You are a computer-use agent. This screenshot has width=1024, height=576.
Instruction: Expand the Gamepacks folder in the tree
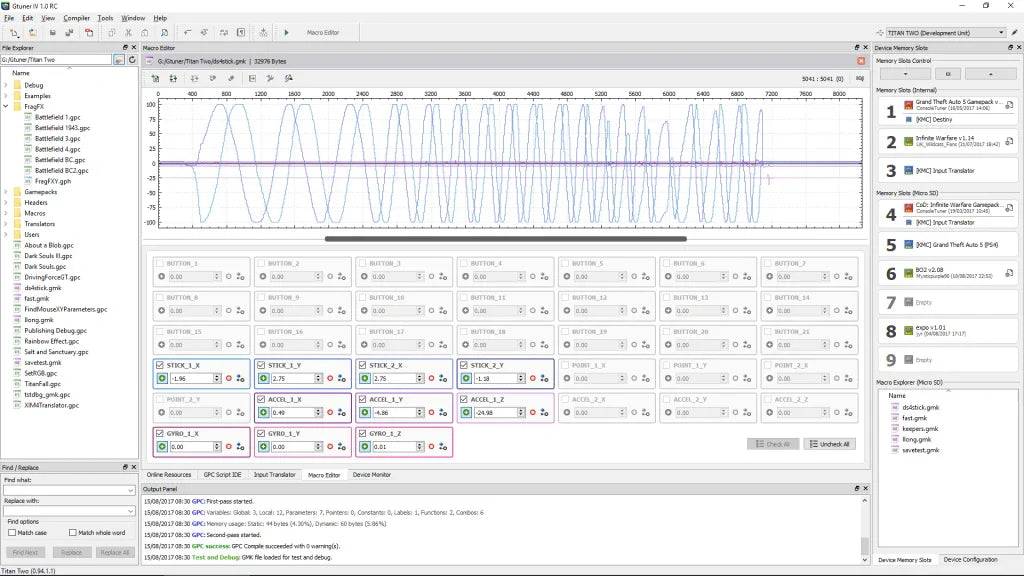(6, 191)
